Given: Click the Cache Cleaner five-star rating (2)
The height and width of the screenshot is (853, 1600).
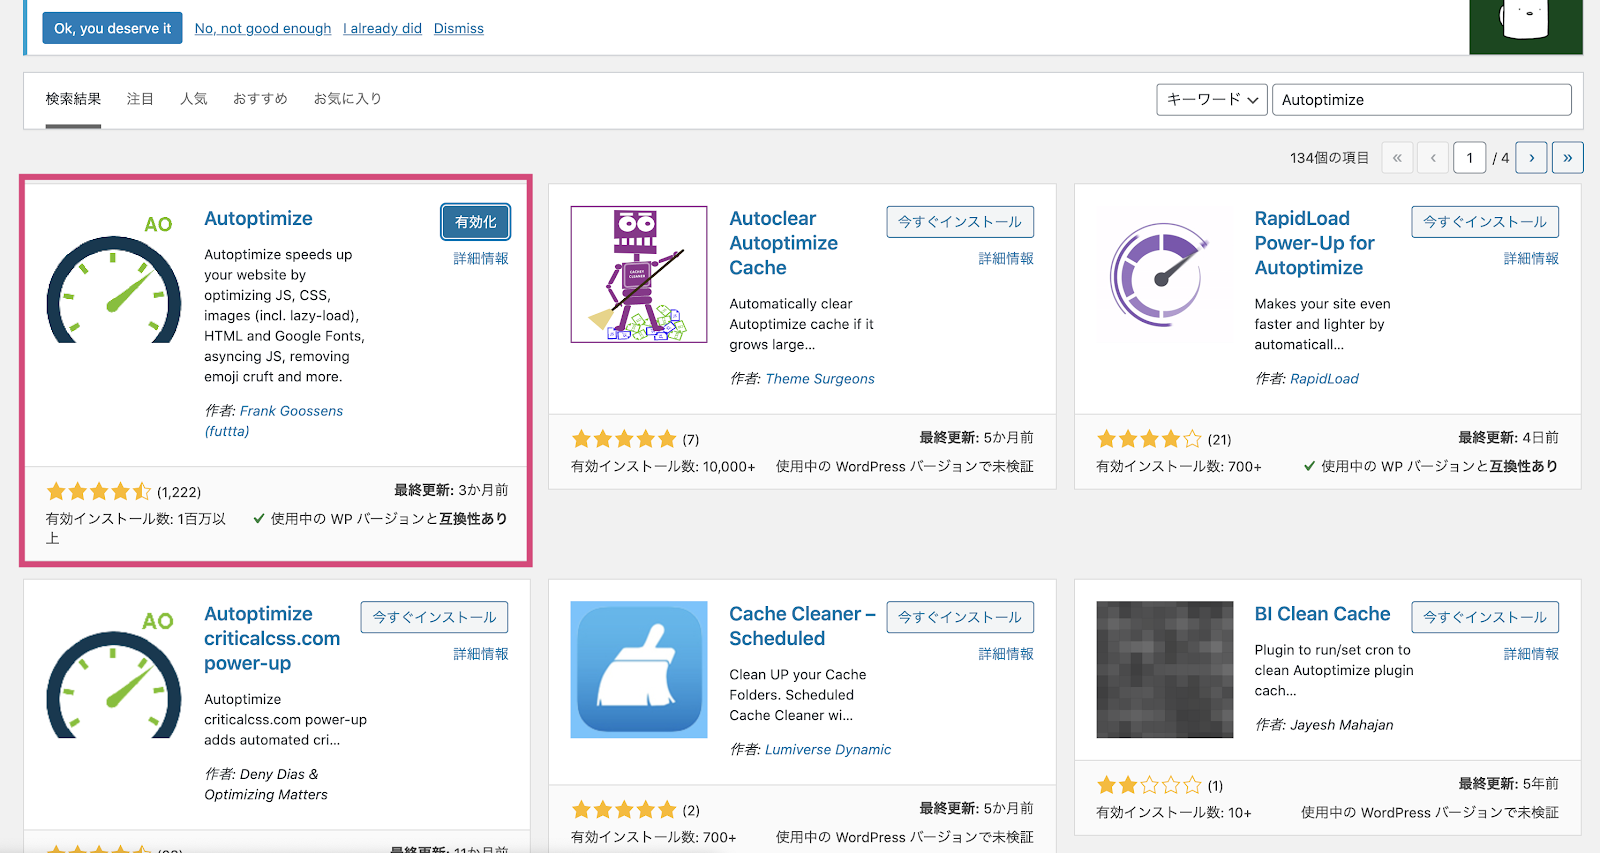Looking at the screenshot, I should pos(624,810).
